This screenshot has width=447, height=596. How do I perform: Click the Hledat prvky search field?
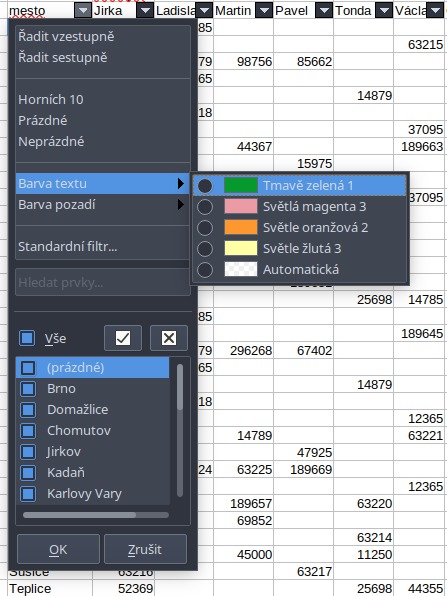pyautogui.click(x=103, y=282)
